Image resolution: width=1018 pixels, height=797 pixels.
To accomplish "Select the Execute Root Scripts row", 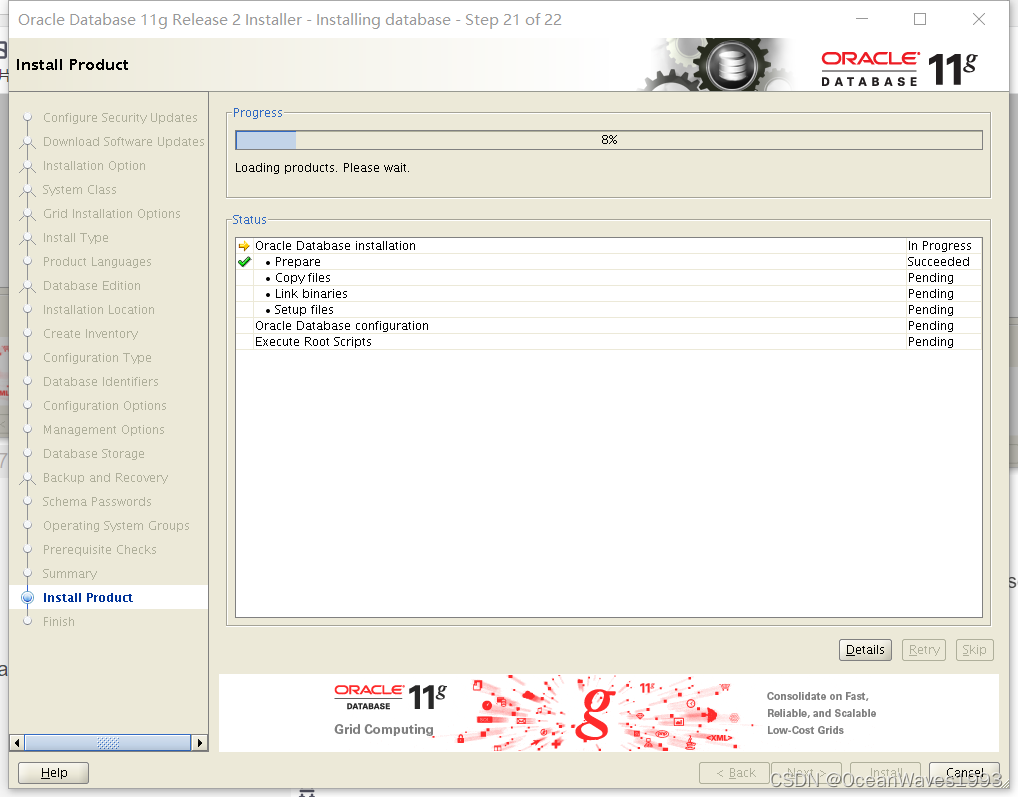I will 608,341.
